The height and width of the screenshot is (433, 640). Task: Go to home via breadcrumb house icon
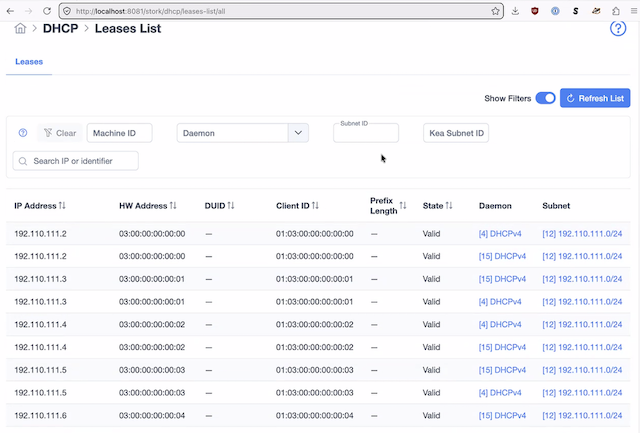(x=20, y=28)
